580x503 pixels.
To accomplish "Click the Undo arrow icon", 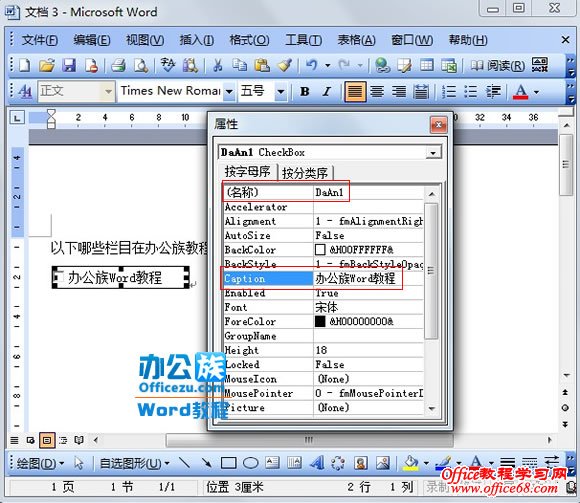I will 311,65.
